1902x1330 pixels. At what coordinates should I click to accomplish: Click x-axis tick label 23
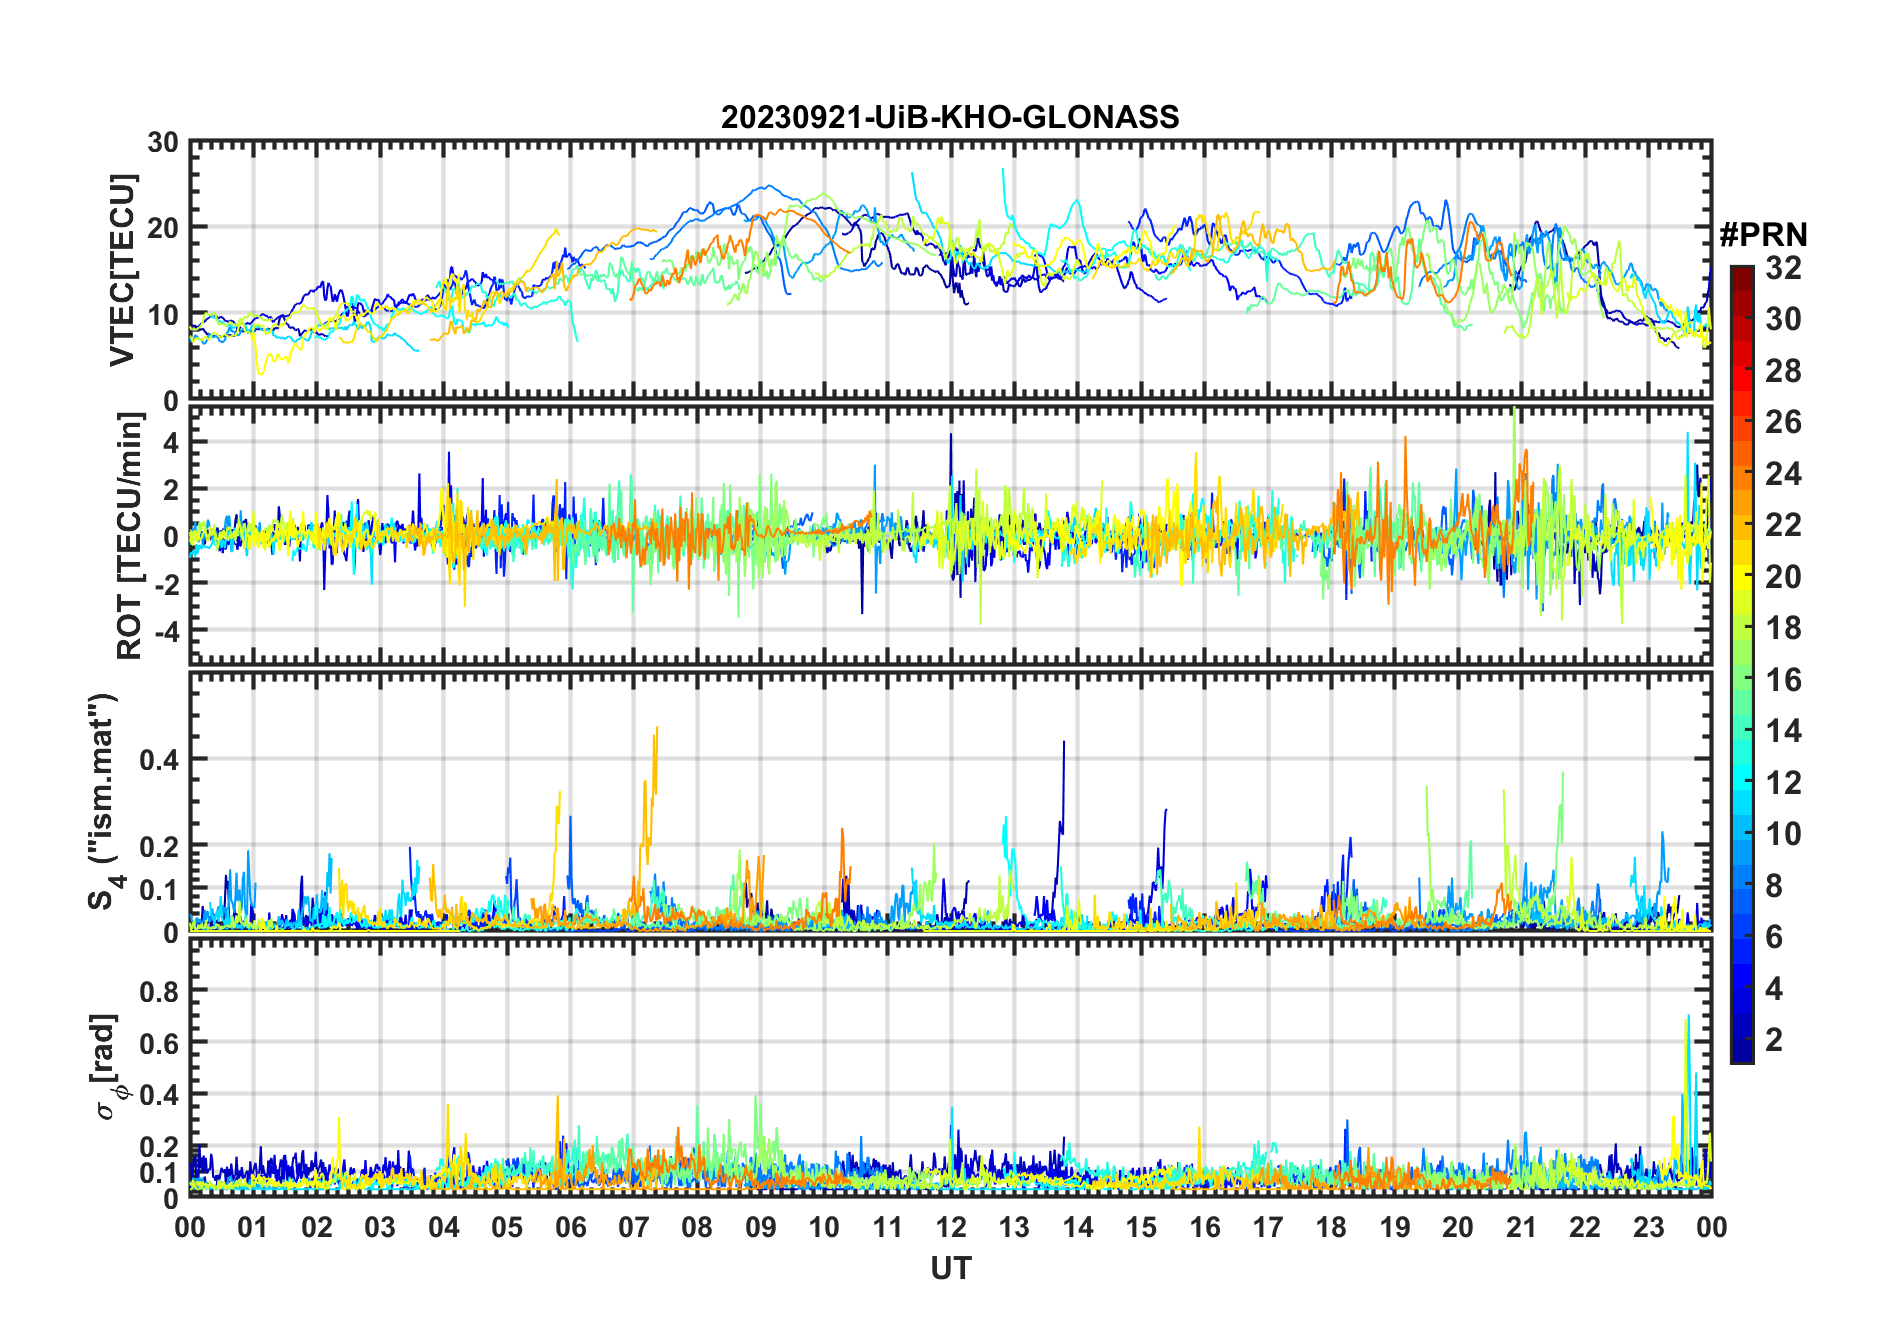1648,1227
